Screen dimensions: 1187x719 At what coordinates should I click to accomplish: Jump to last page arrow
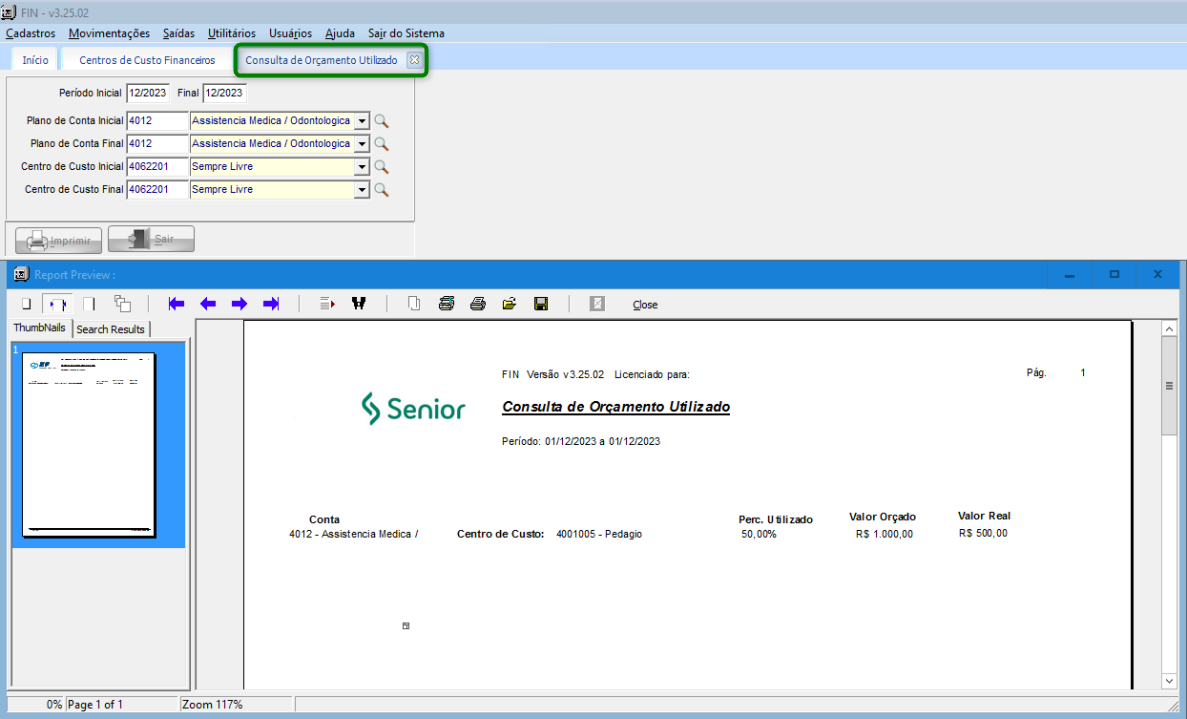coord(270,304)
